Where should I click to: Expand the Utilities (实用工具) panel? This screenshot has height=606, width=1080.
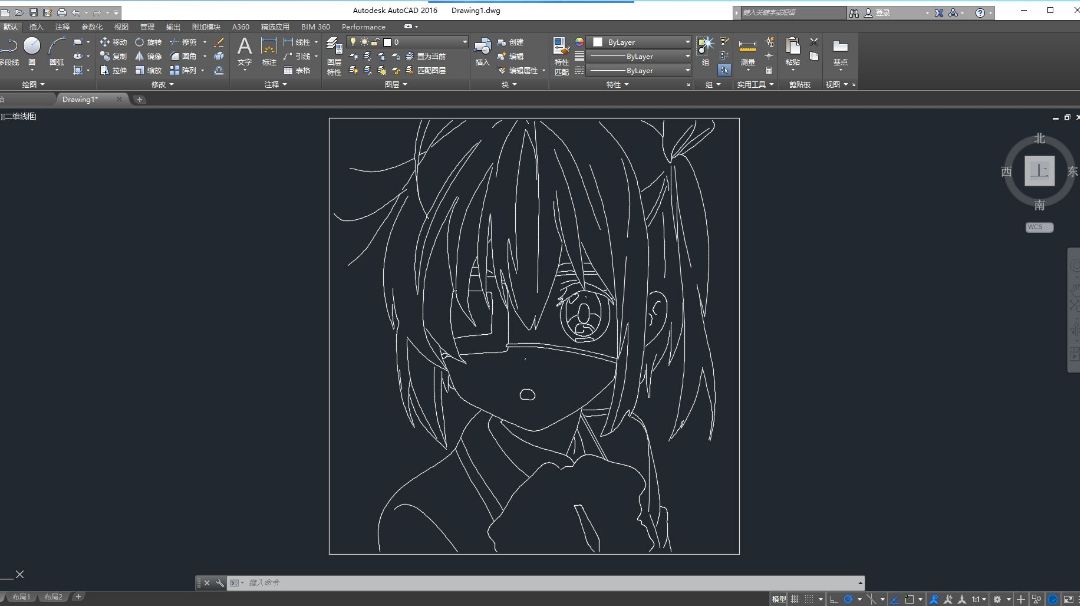click(x=755, y=85)
